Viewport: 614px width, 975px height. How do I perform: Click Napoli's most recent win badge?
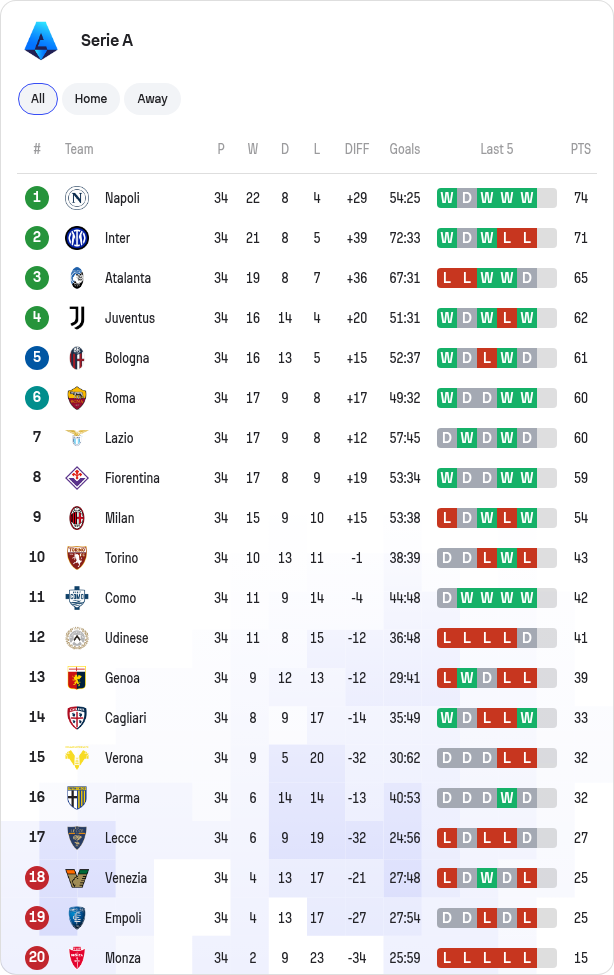(x=527, y=198)
